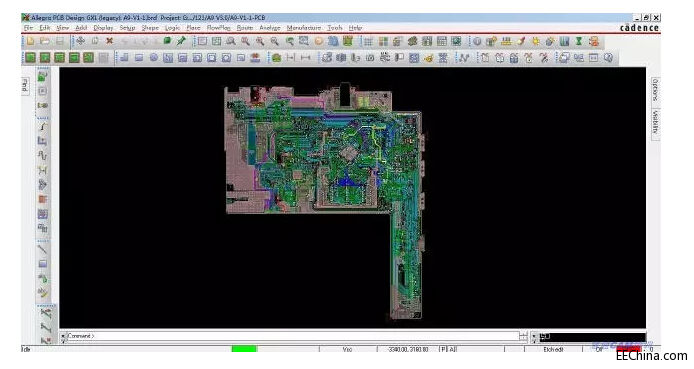Open the Find side panel tab
694x369 pixels.
(25, 85)
